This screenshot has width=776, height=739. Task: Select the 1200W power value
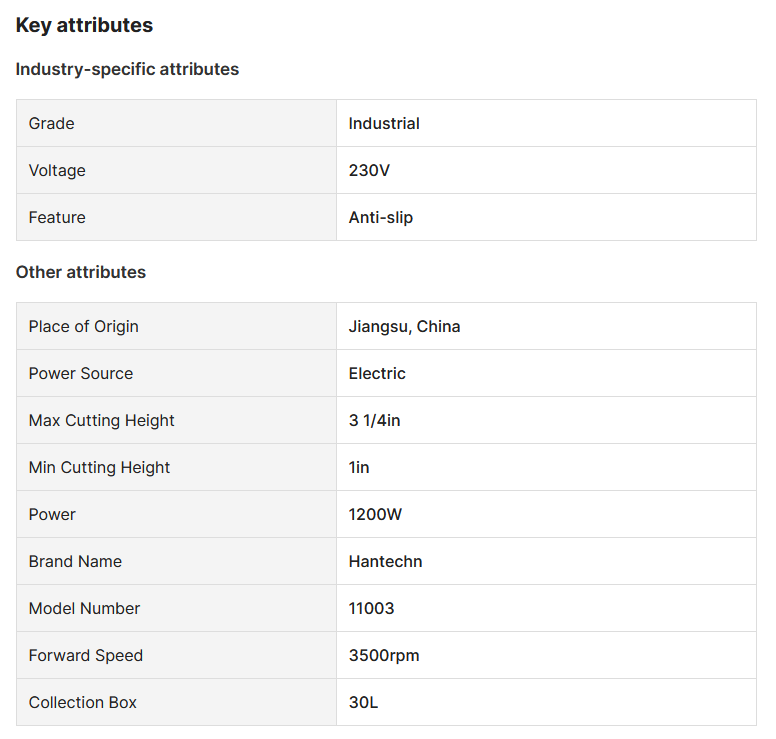tap(373, 515)
